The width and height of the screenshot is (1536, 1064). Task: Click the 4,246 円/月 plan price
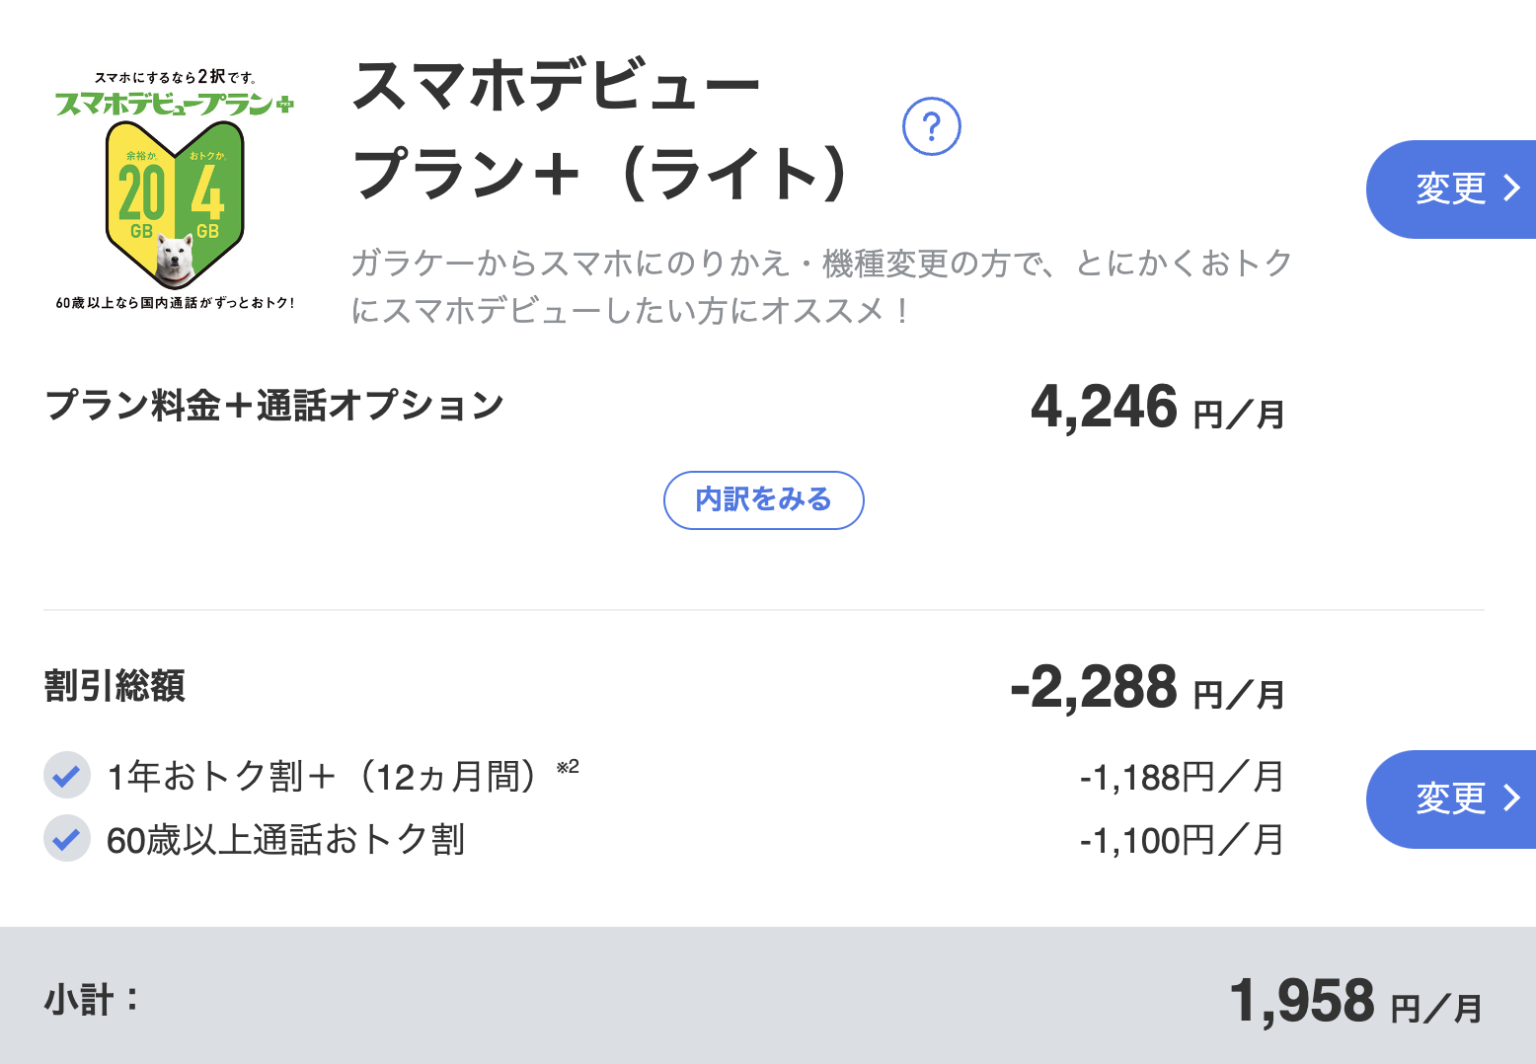click(x=1157, y=408)
